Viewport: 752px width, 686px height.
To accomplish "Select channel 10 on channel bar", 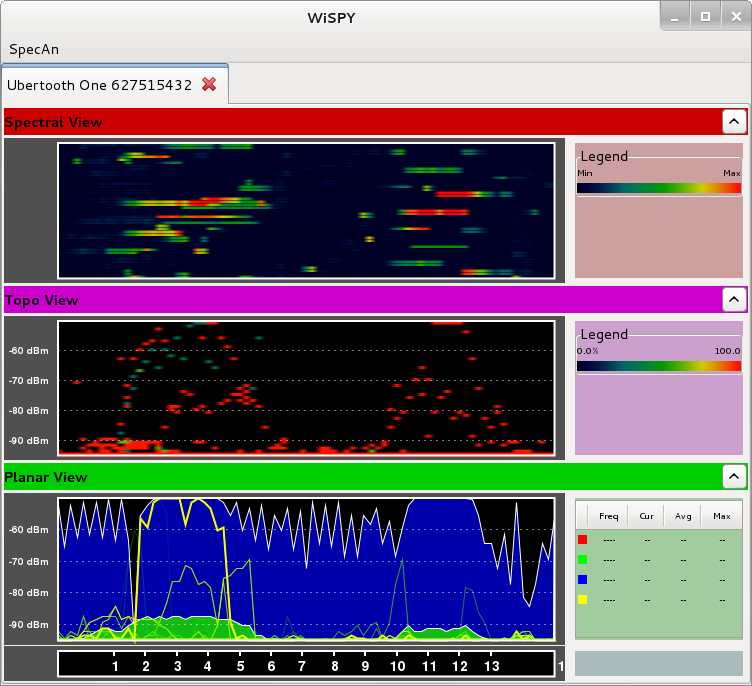I will coord(398,666).
